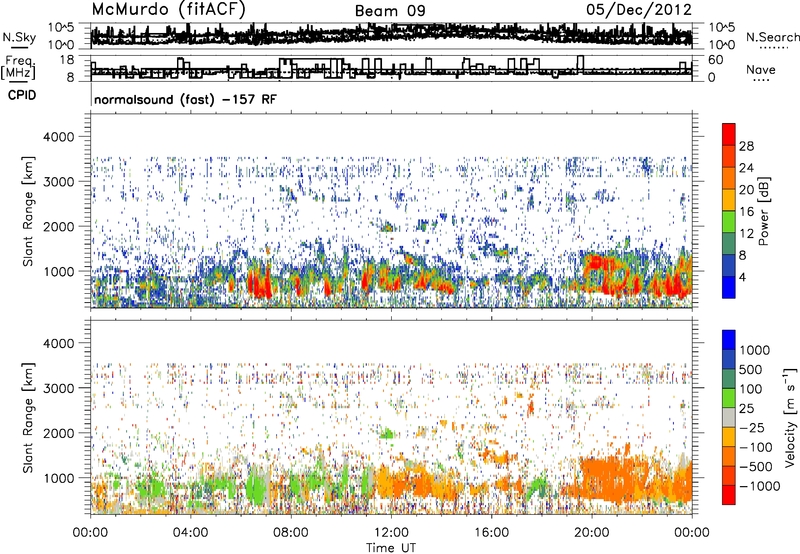Pick the red top segment of power colorbar
This screenshot has height=554, width=800.
729,134
